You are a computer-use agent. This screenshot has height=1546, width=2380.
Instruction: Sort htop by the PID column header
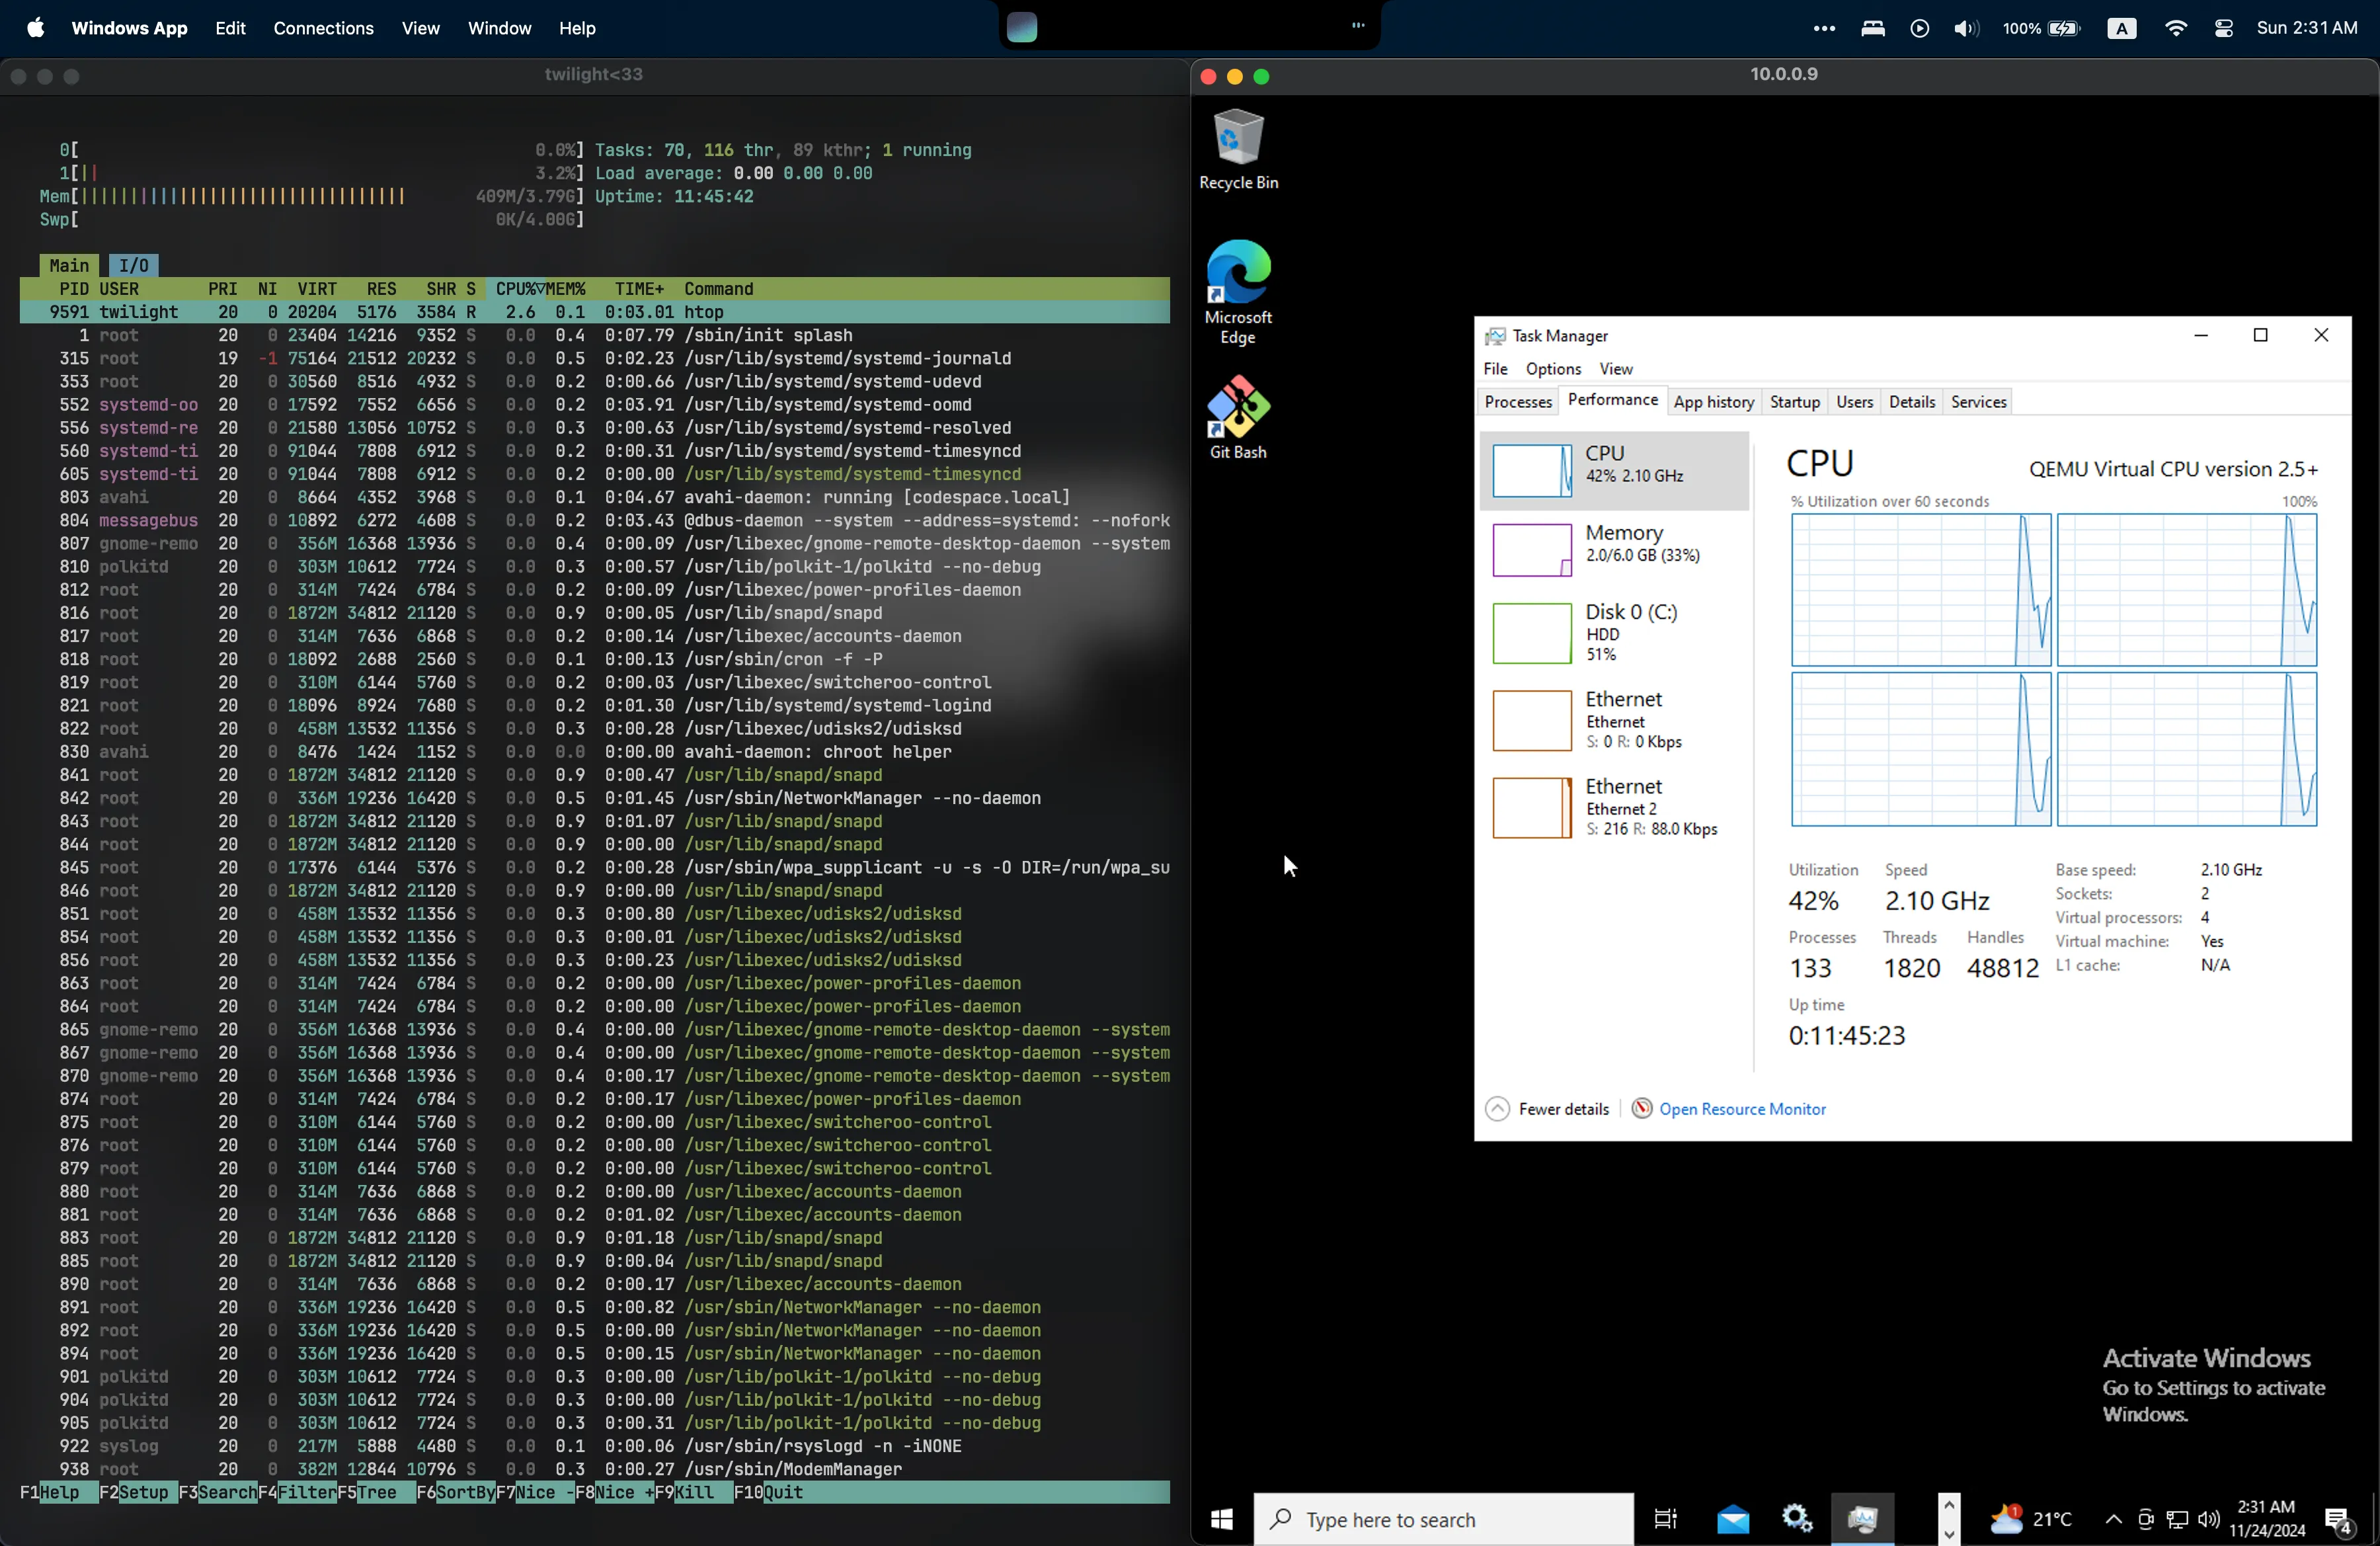pos(73,288)
